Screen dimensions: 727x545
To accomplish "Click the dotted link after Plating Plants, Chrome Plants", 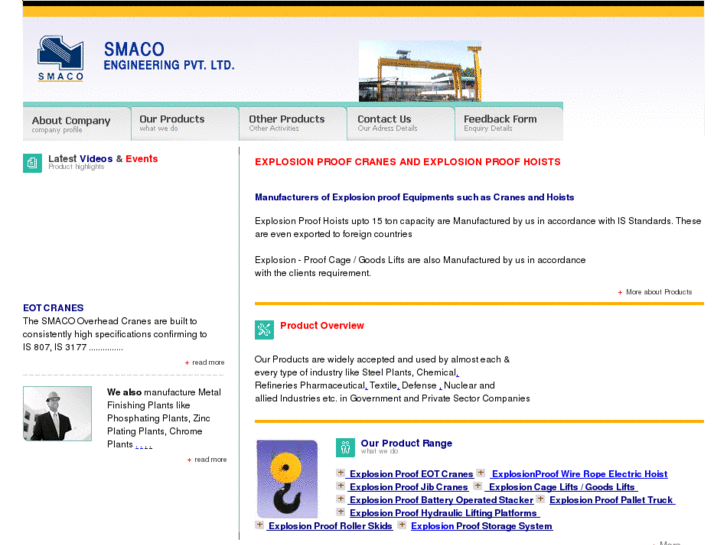I will (x=144, y=446).
